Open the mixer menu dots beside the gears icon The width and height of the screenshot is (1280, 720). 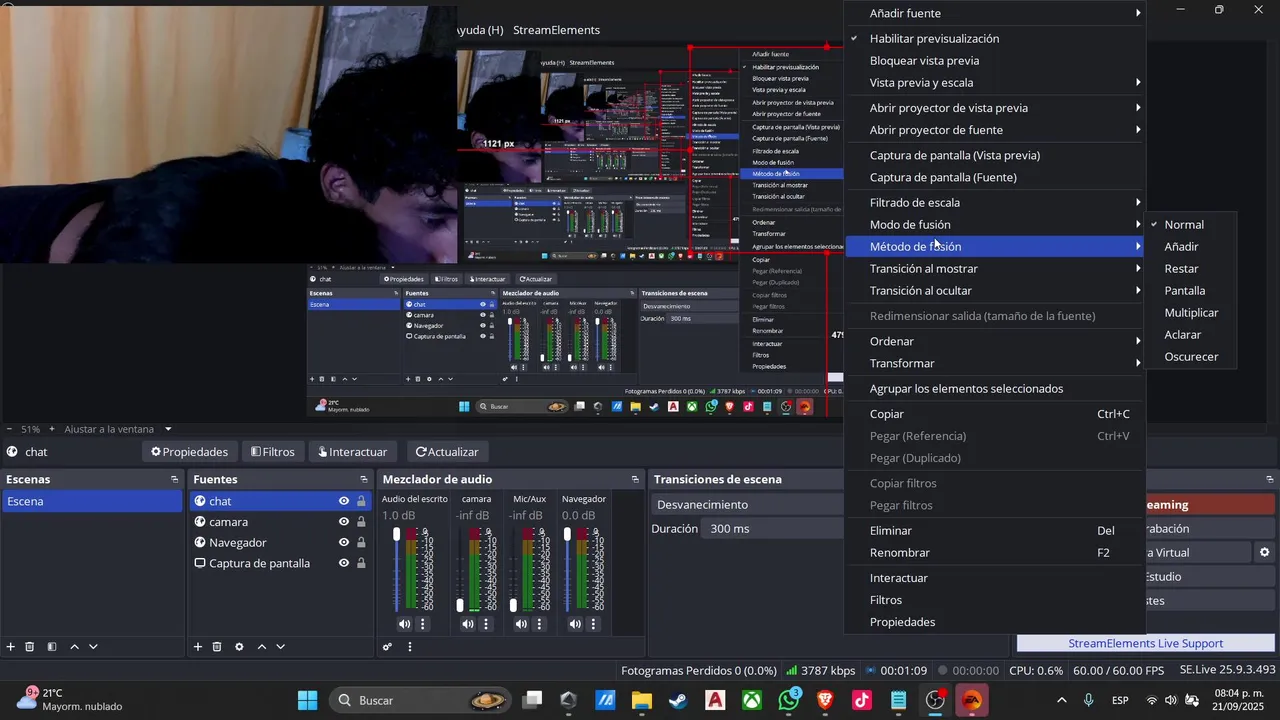[409, 647]
